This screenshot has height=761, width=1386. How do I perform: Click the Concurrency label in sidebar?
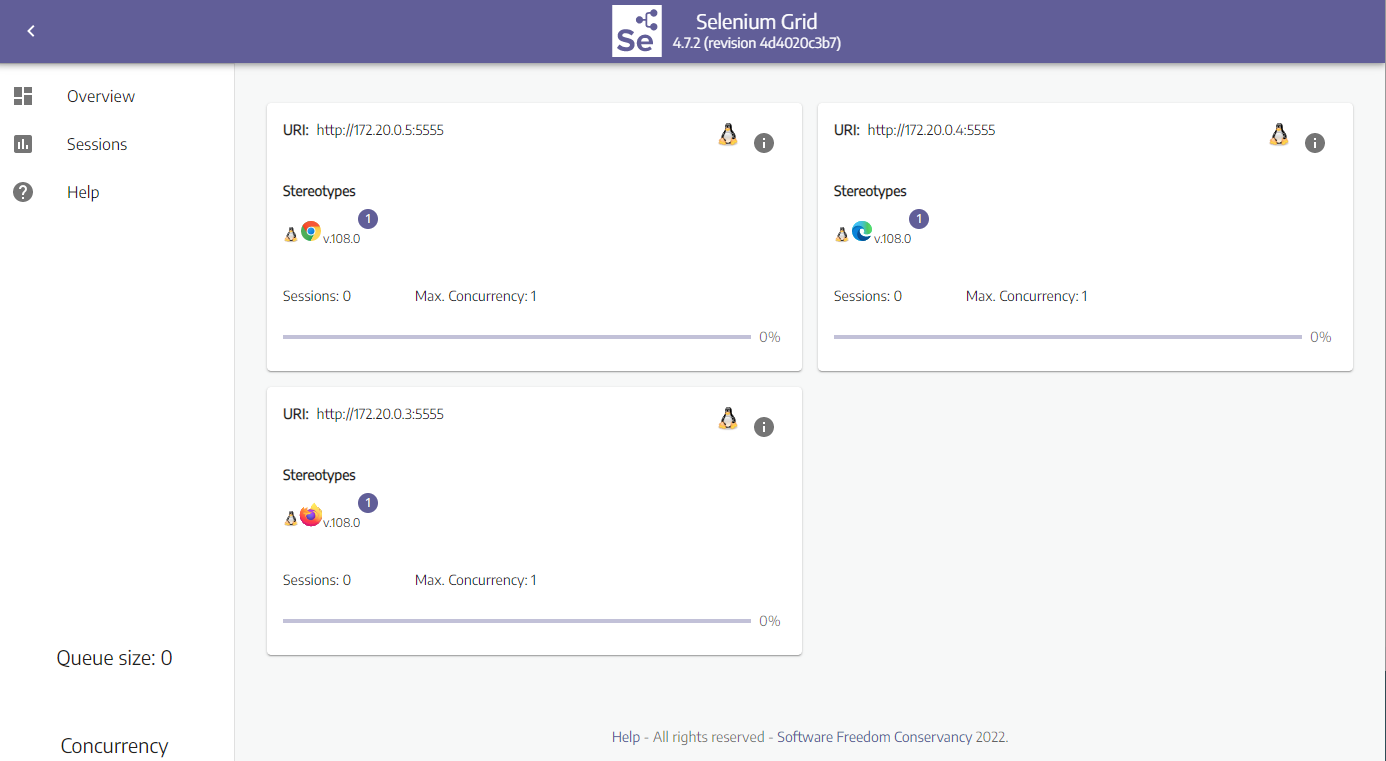(x=114, y=746)
